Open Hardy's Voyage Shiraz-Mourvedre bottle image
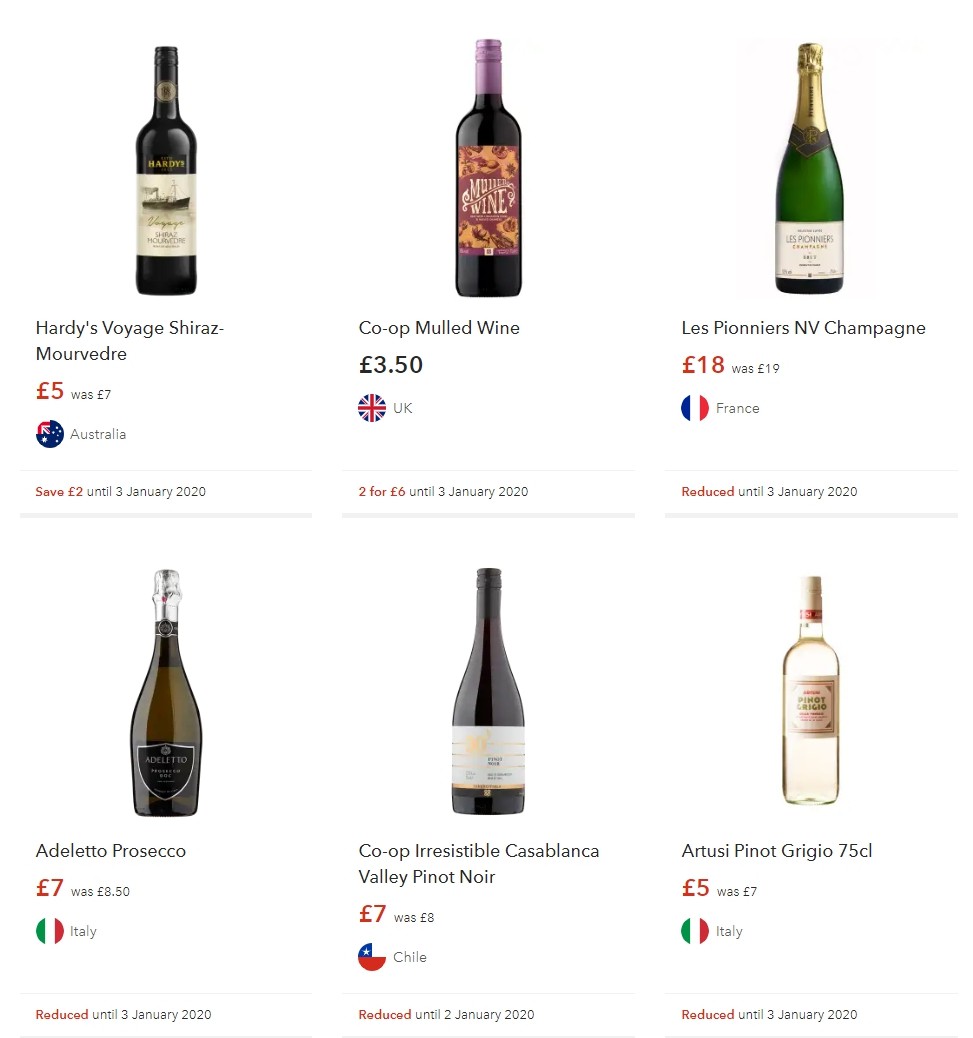973x1038 pixels. [x=166, y=170]
